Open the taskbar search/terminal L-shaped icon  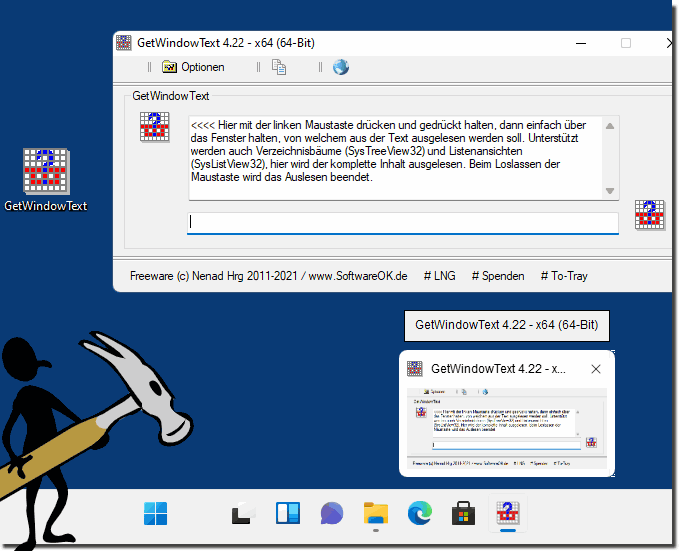point(241,513)
